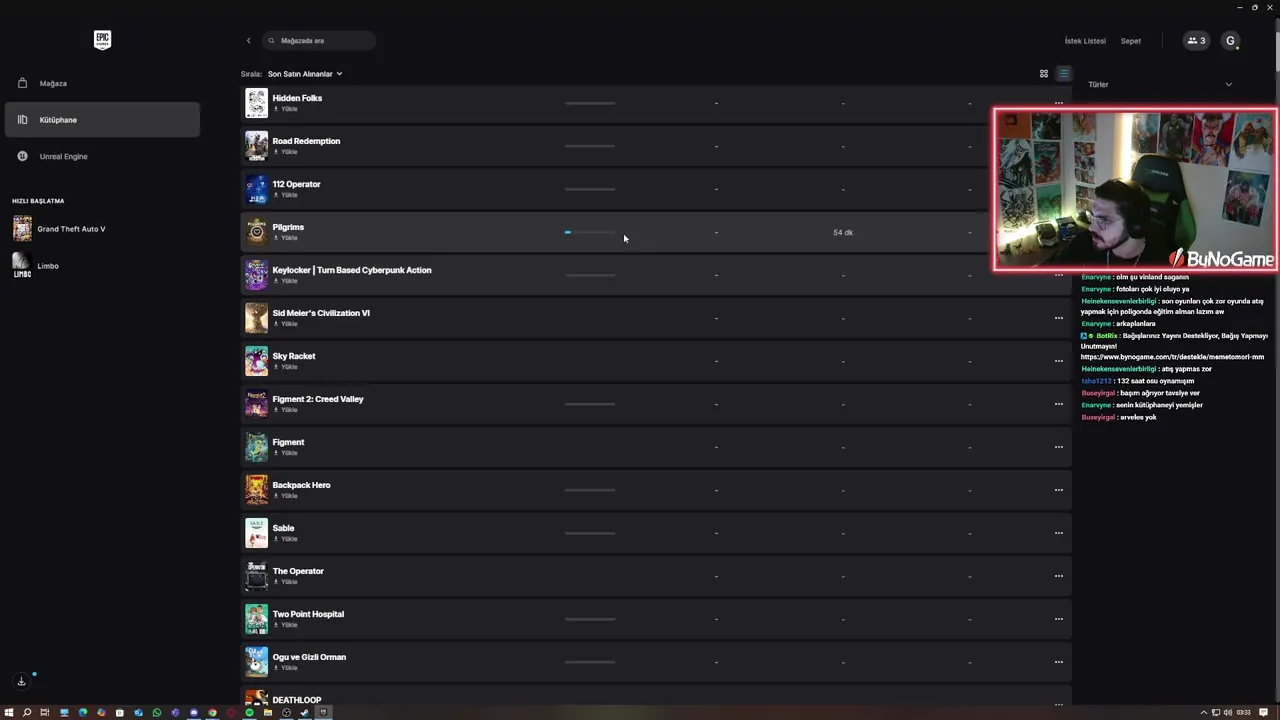Click the Pilgrims game icon
This screenshot has width=1280, height=720.
pyautogui.click(x=257, y=232)
